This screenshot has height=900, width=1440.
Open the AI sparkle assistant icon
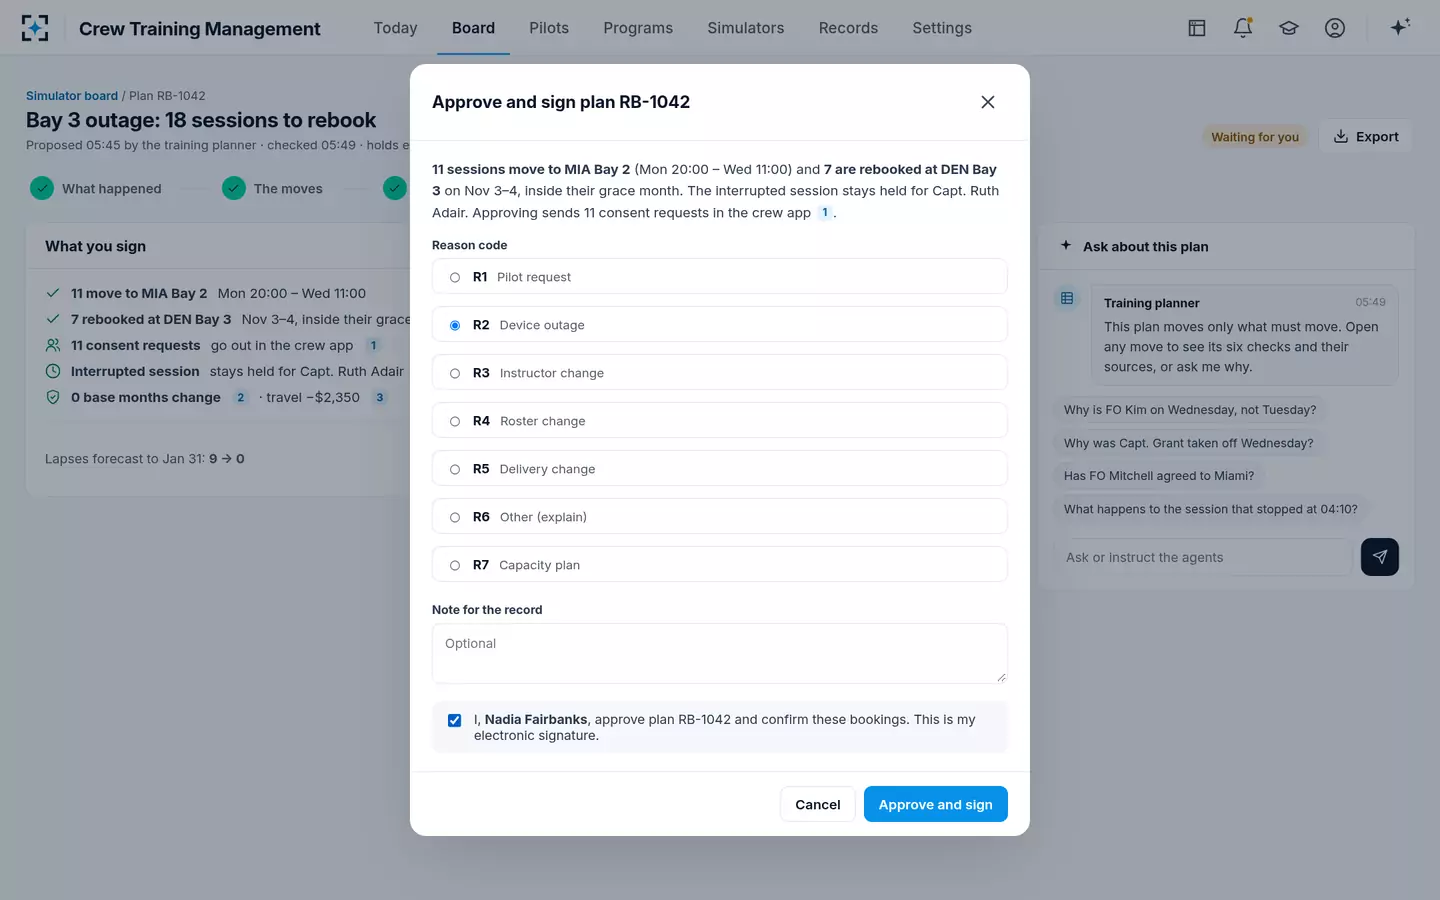1400,27
